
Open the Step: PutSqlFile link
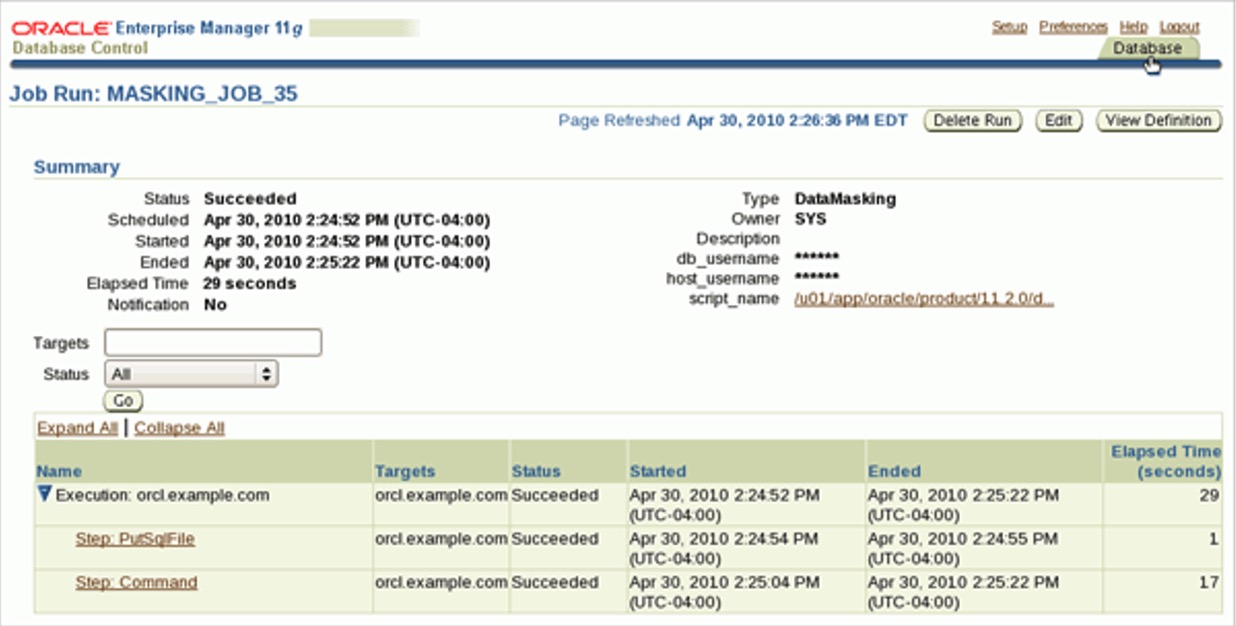[135, 539]
